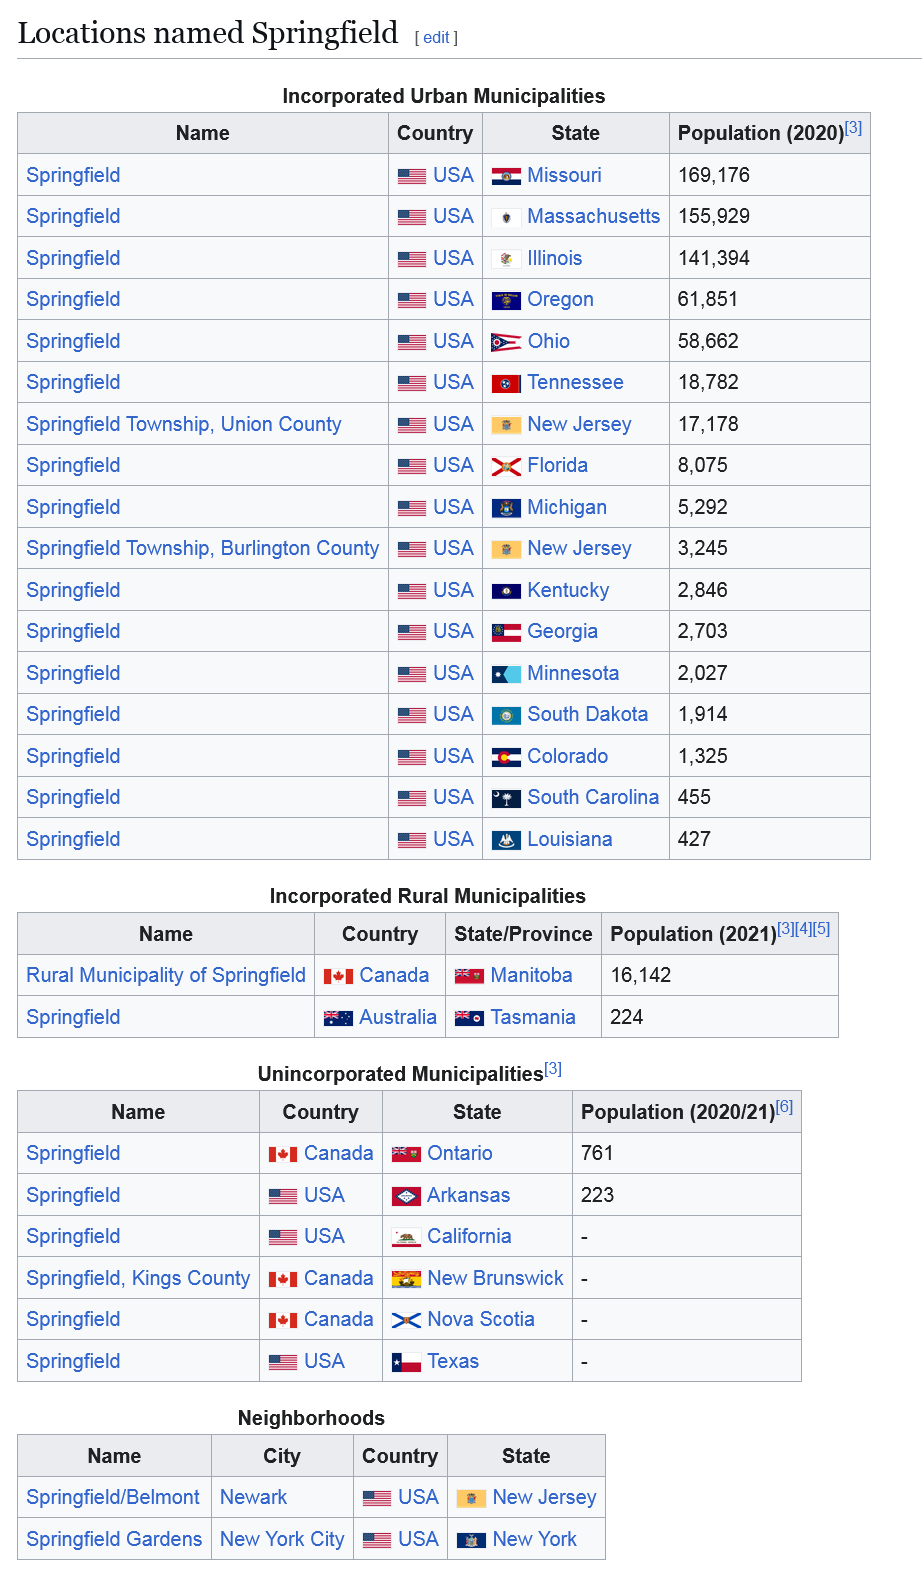Open Springfield Township, Burlington County link
The width and height of the screenshot is (922, 1593).
(x=203, y=548)
